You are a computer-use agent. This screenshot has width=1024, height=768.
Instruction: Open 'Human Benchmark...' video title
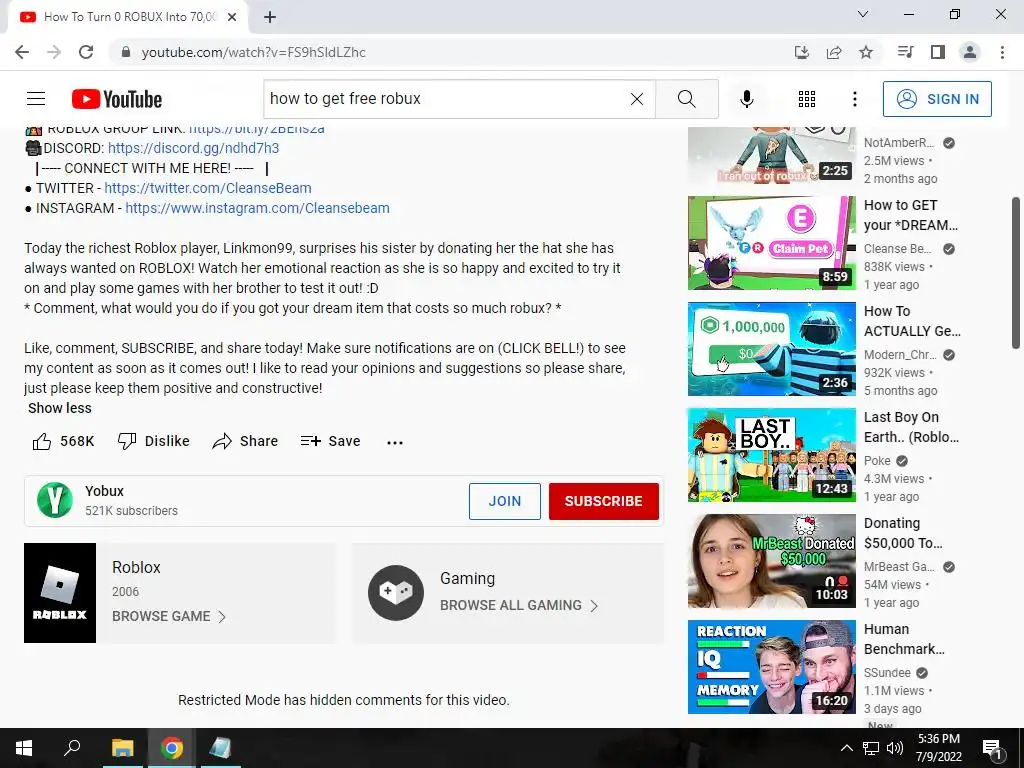904,639
